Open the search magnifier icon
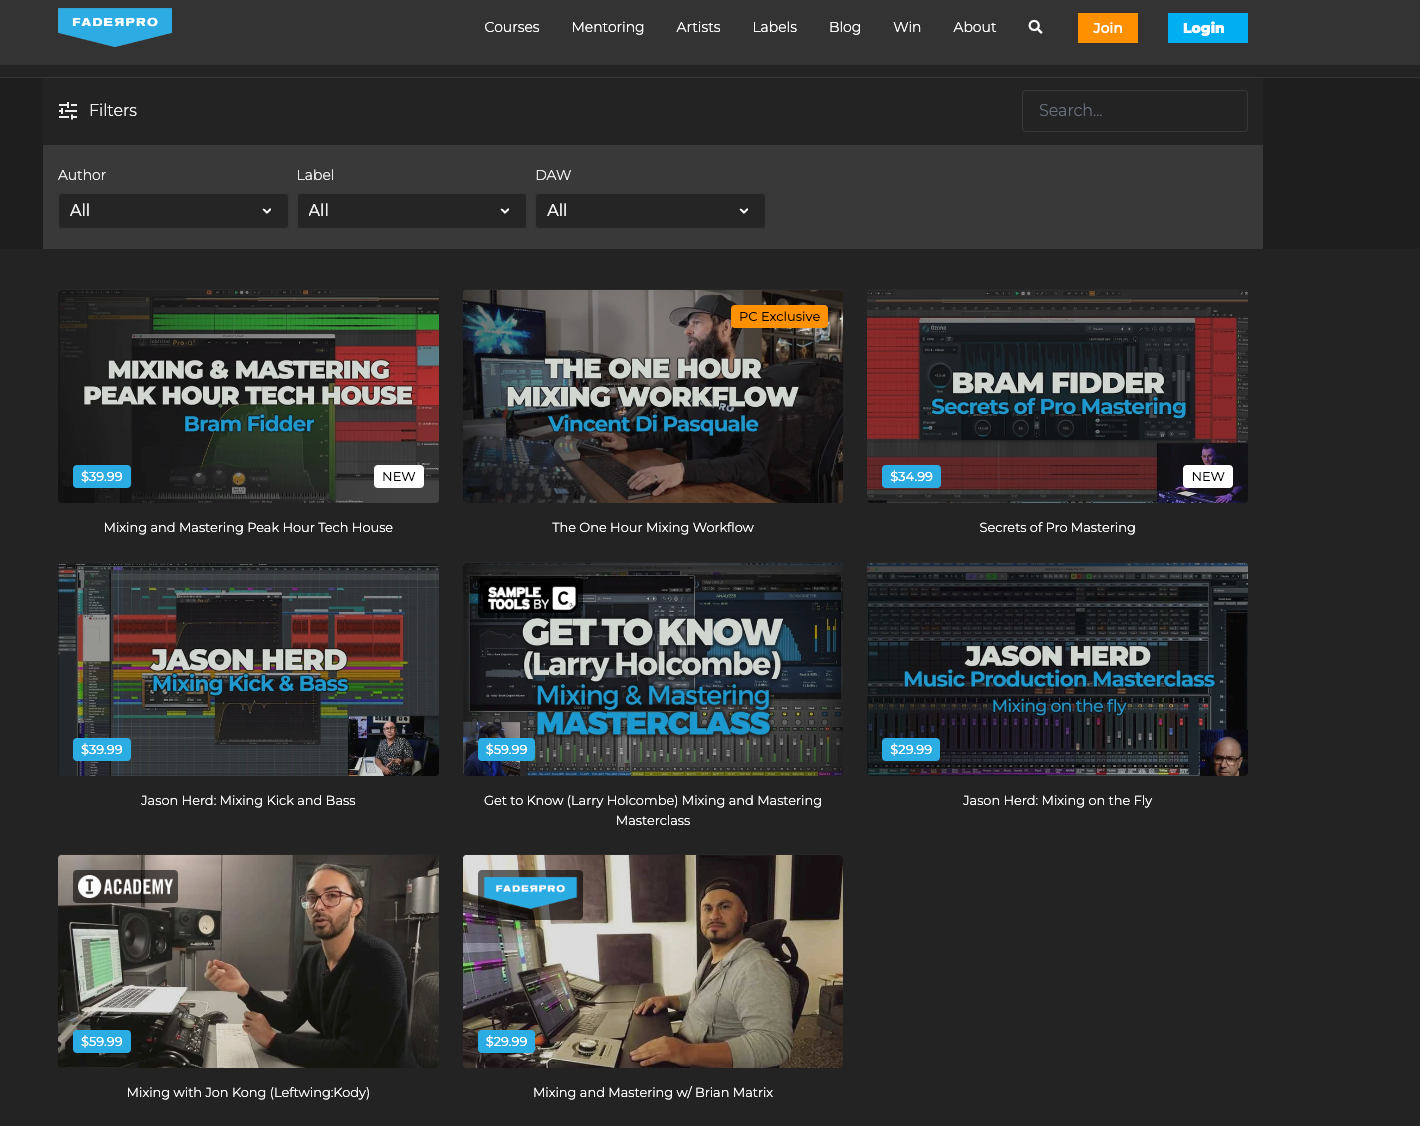 coord(1035,27)
